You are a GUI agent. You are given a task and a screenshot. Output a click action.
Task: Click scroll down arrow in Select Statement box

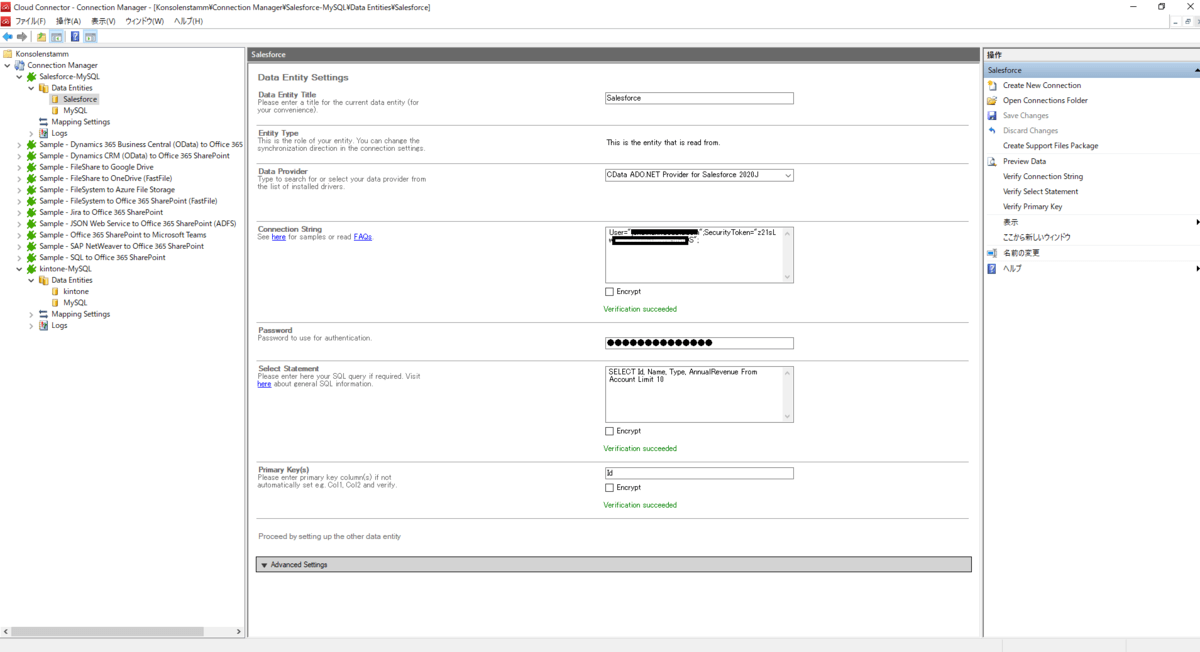pyautogui.click(x=787, y=416)
